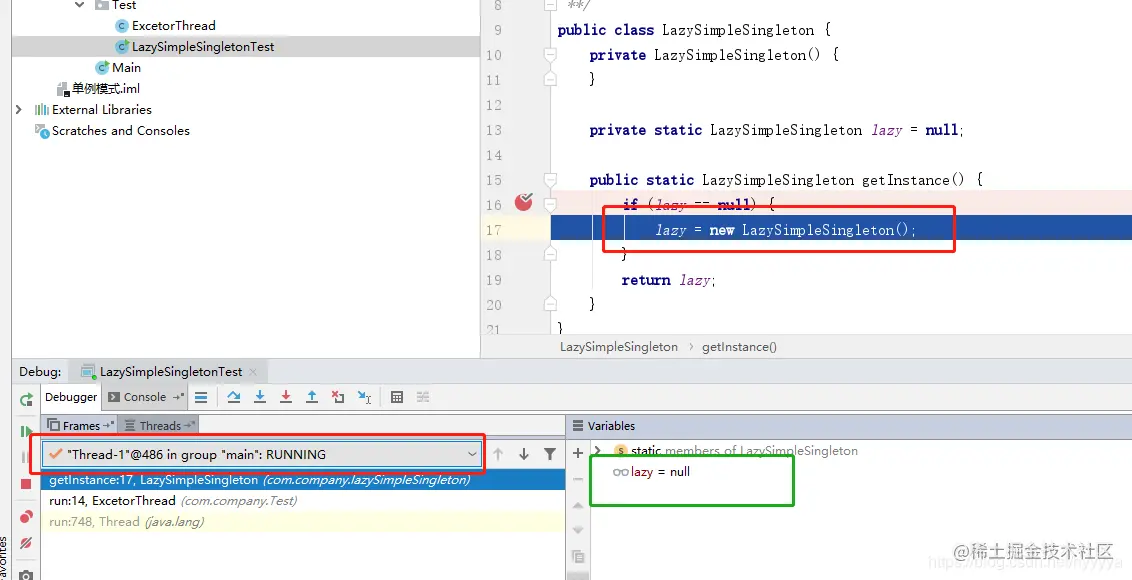The image size is (1132, 580).
Task: Select frame run:748, Thread
Action: tap(302, 521)
